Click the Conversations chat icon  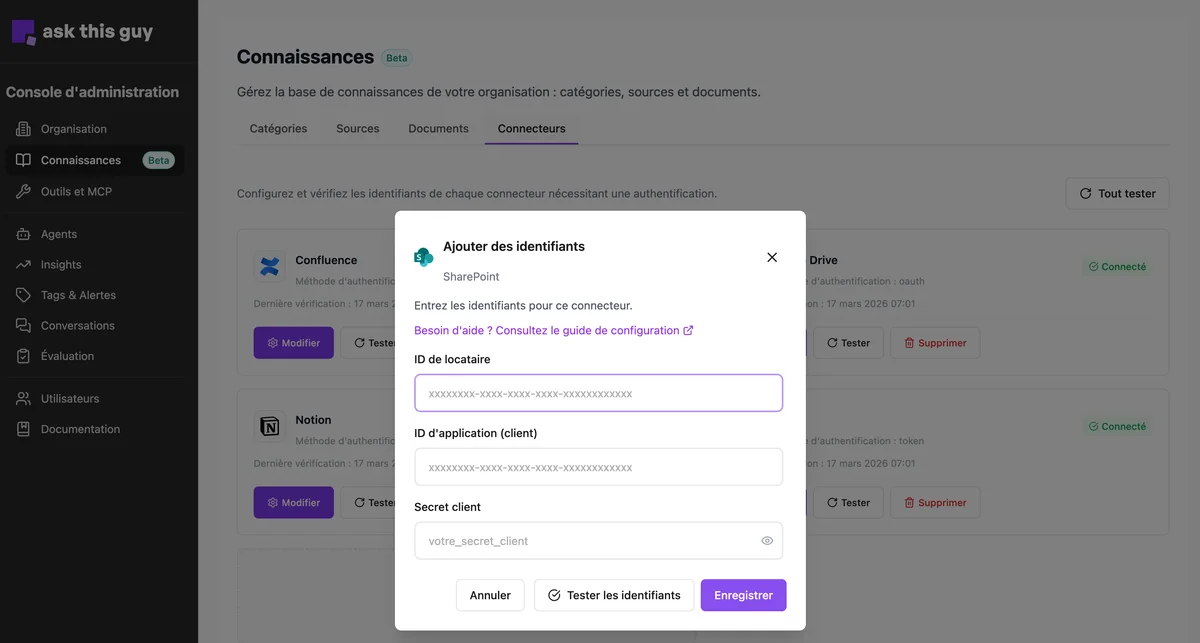23,326
